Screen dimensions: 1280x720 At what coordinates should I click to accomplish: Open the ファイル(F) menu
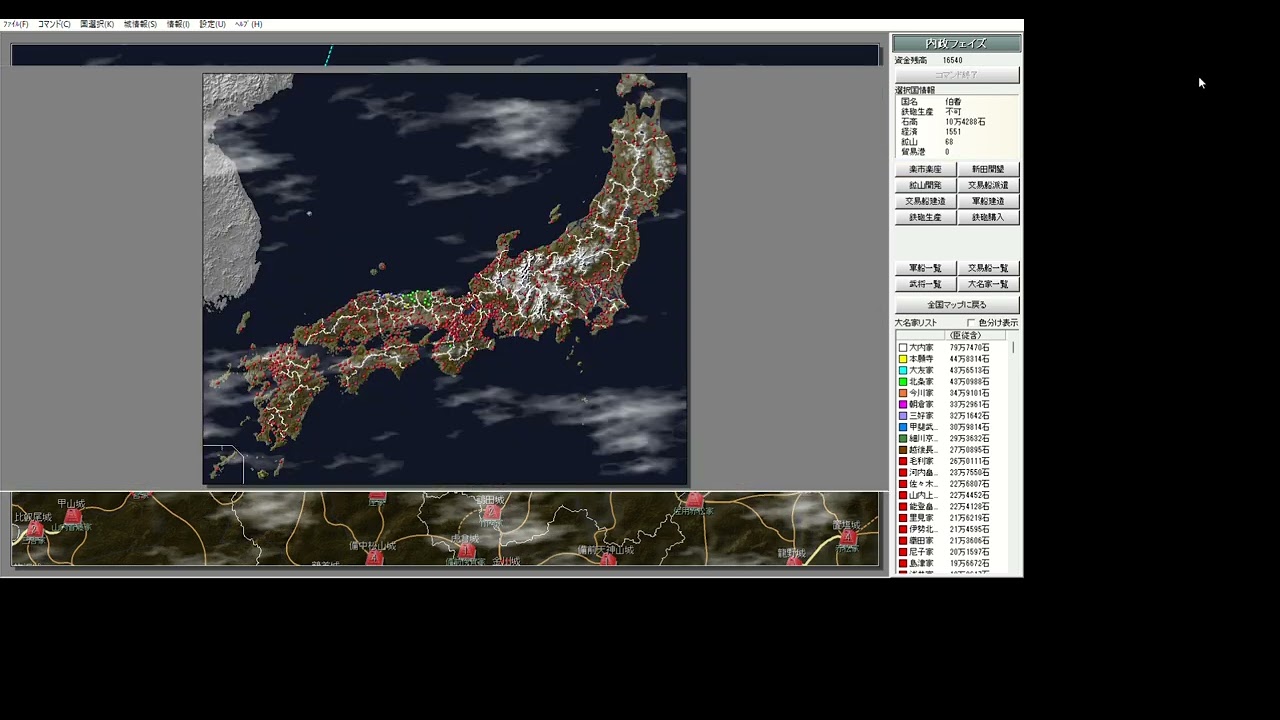15,24
